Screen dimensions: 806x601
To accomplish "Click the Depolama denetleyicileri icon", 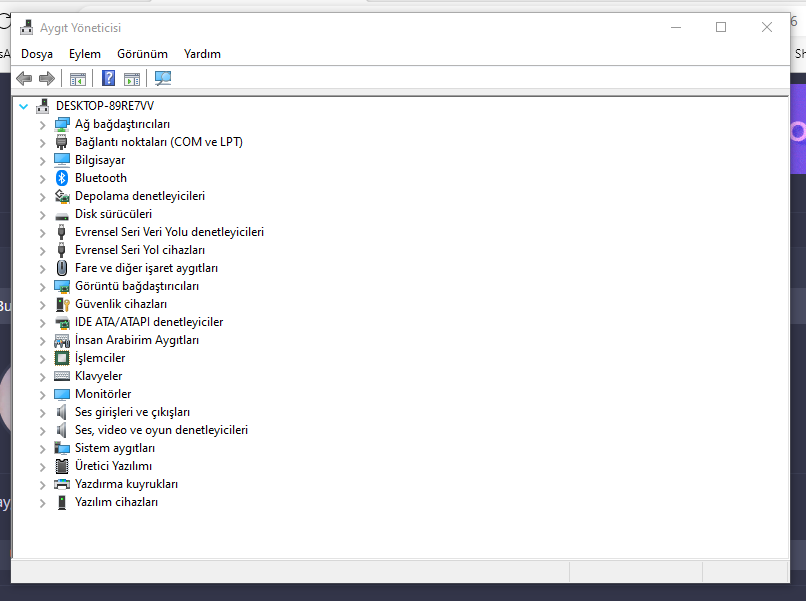I will click(x=62, y=196).
